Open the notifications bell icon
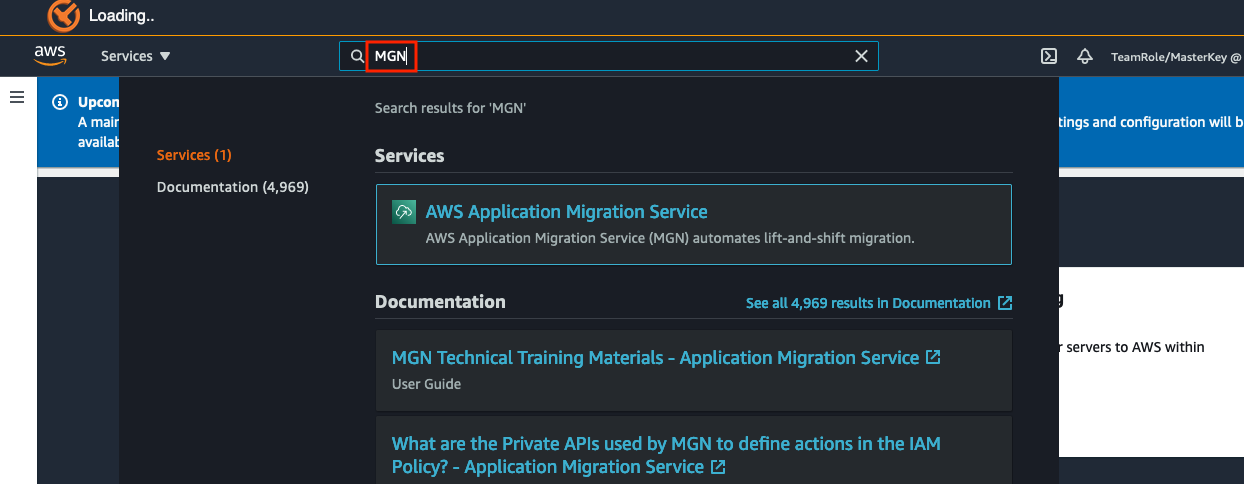1244x484 pixels. tap(1084, 56)
